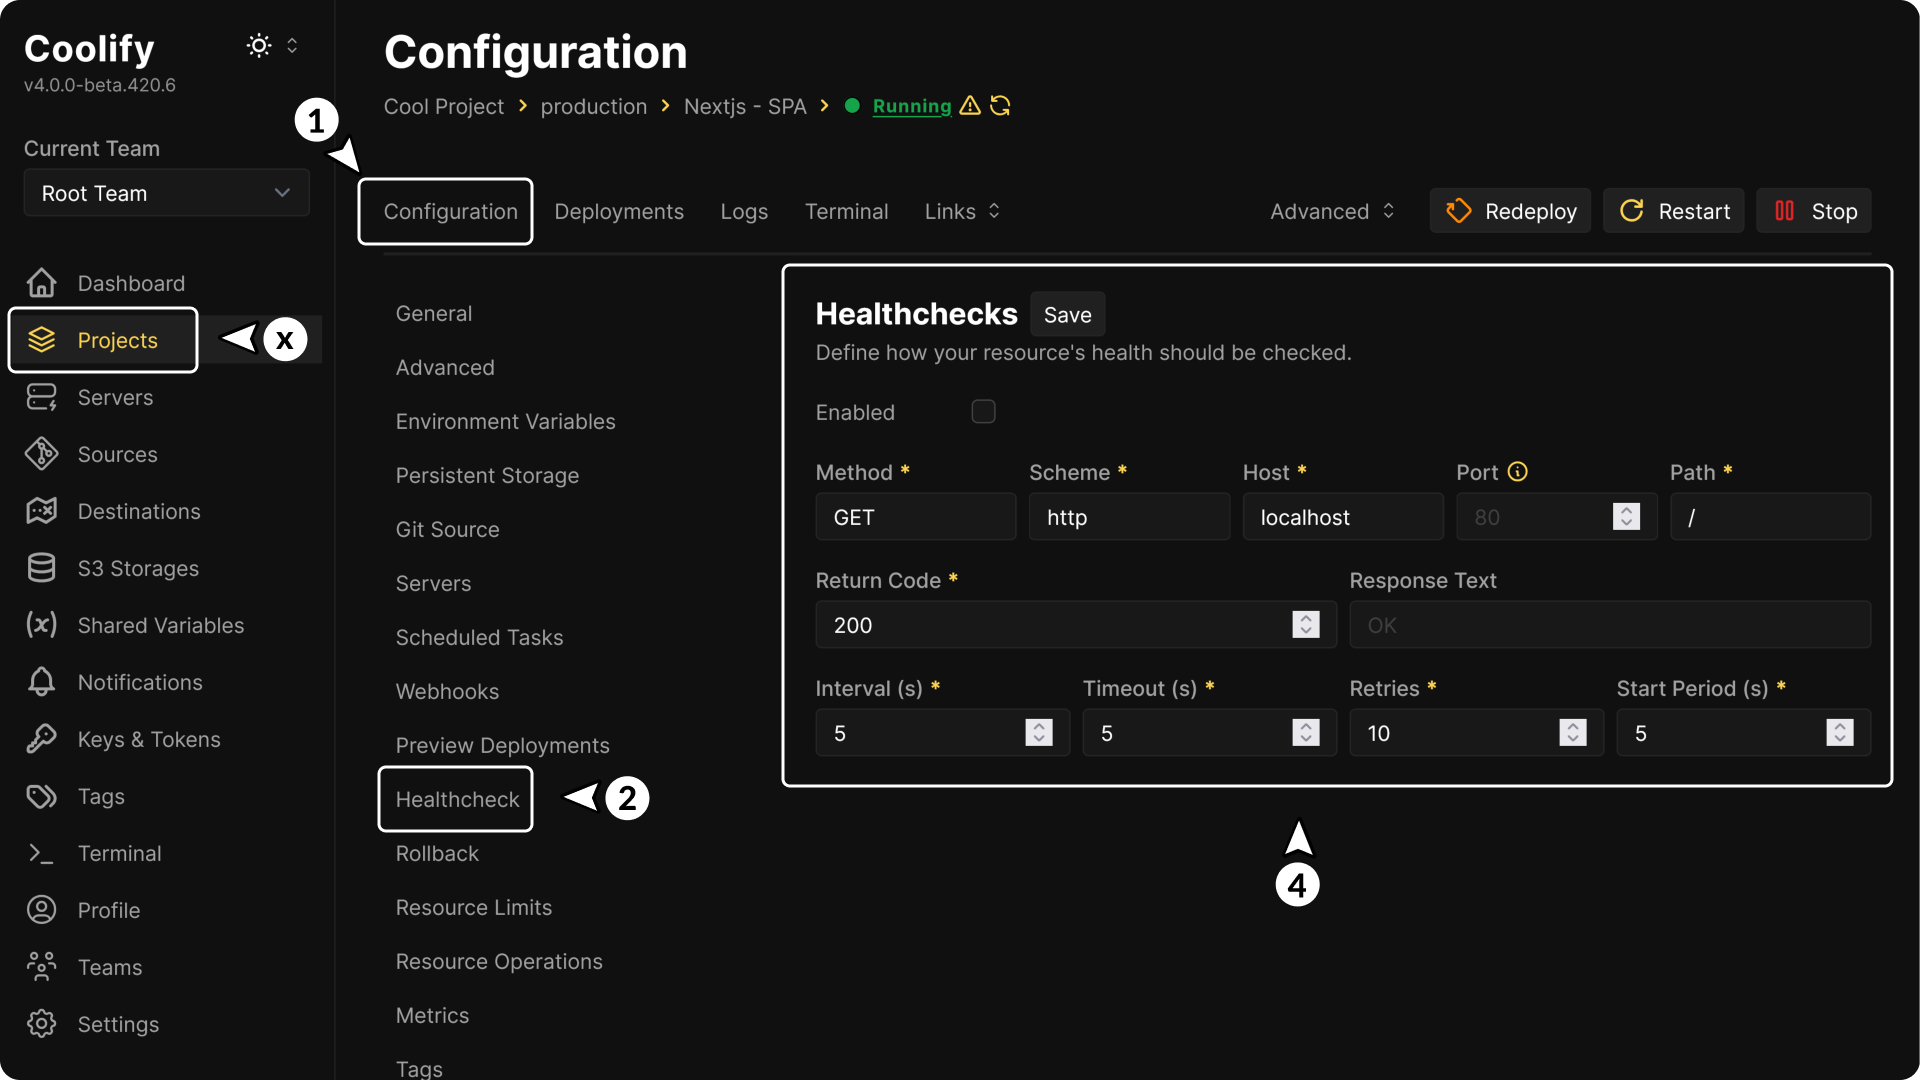1920x1080 pixels.
Task: Open the Healthcheck settings menu item
Action: click(x=455, y=799)
